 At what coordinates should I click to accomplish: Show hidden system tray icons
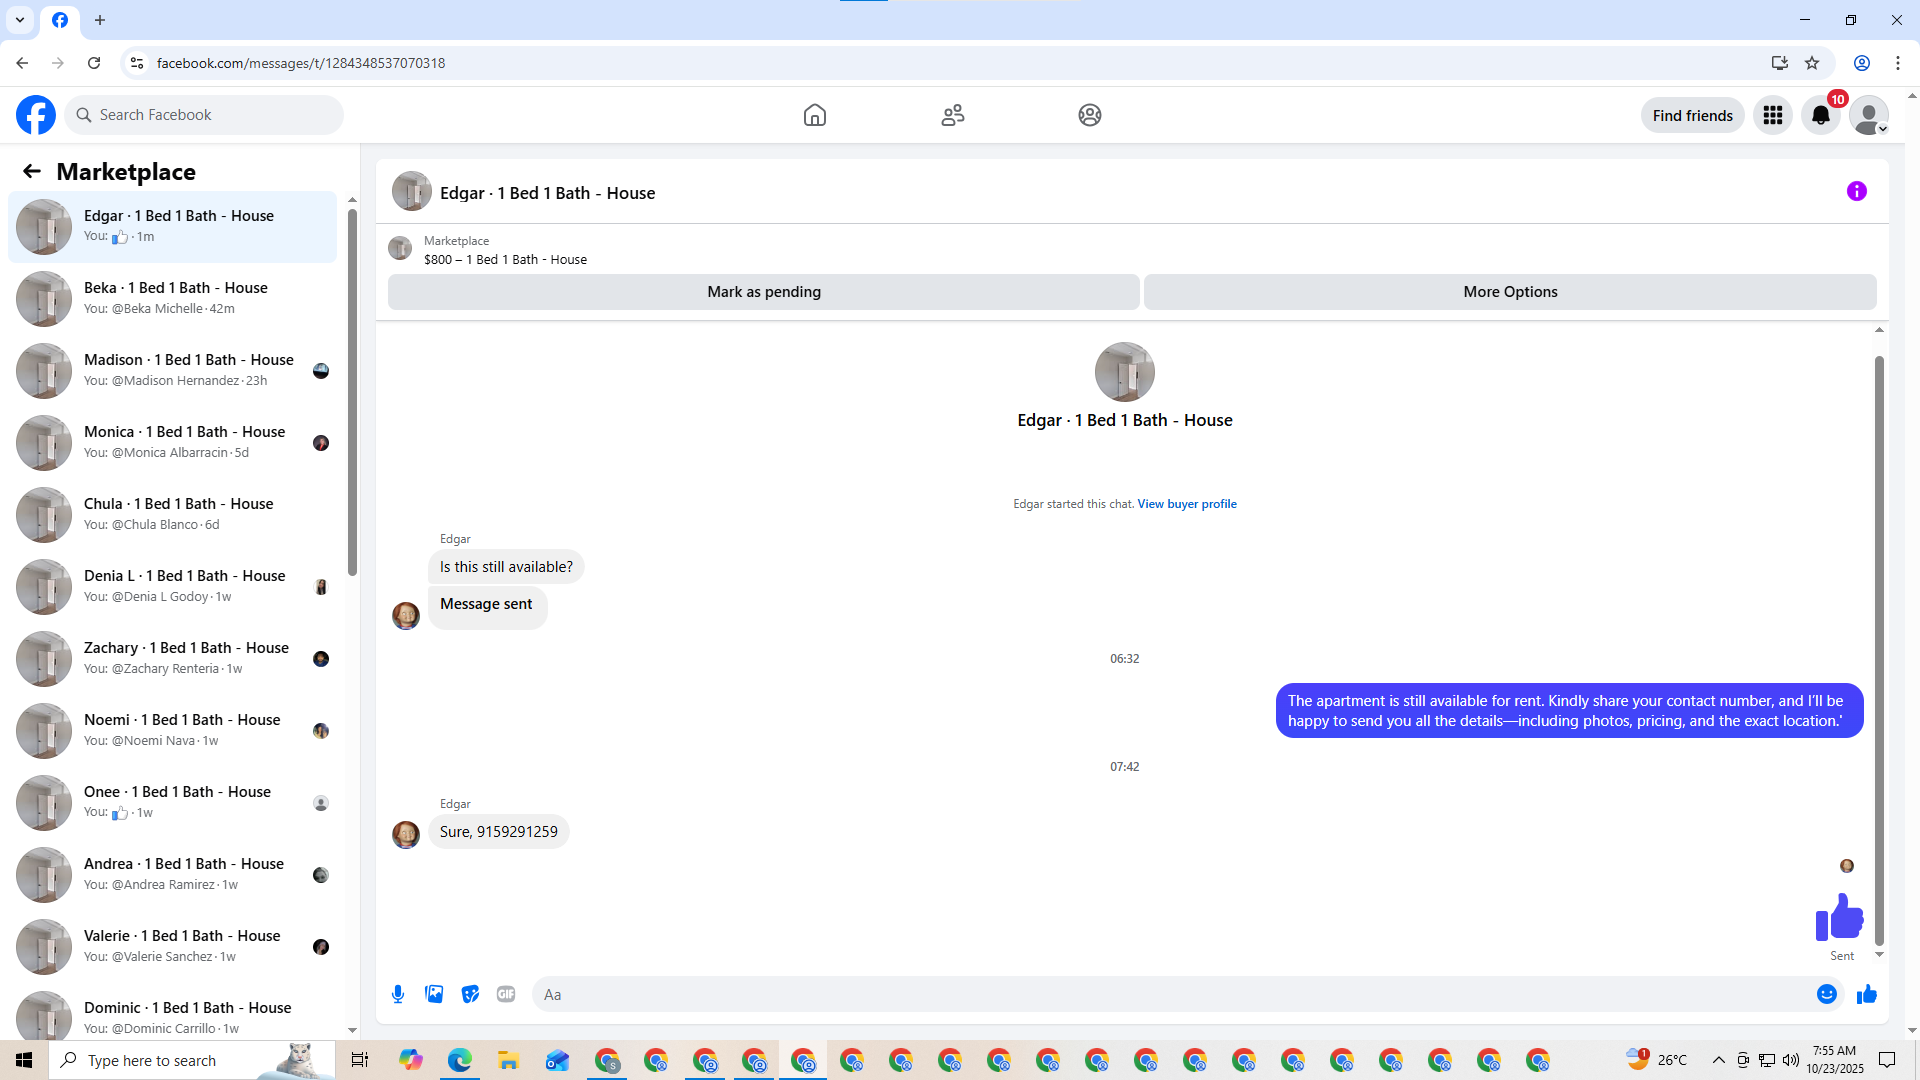(x=1718, y=1060)
